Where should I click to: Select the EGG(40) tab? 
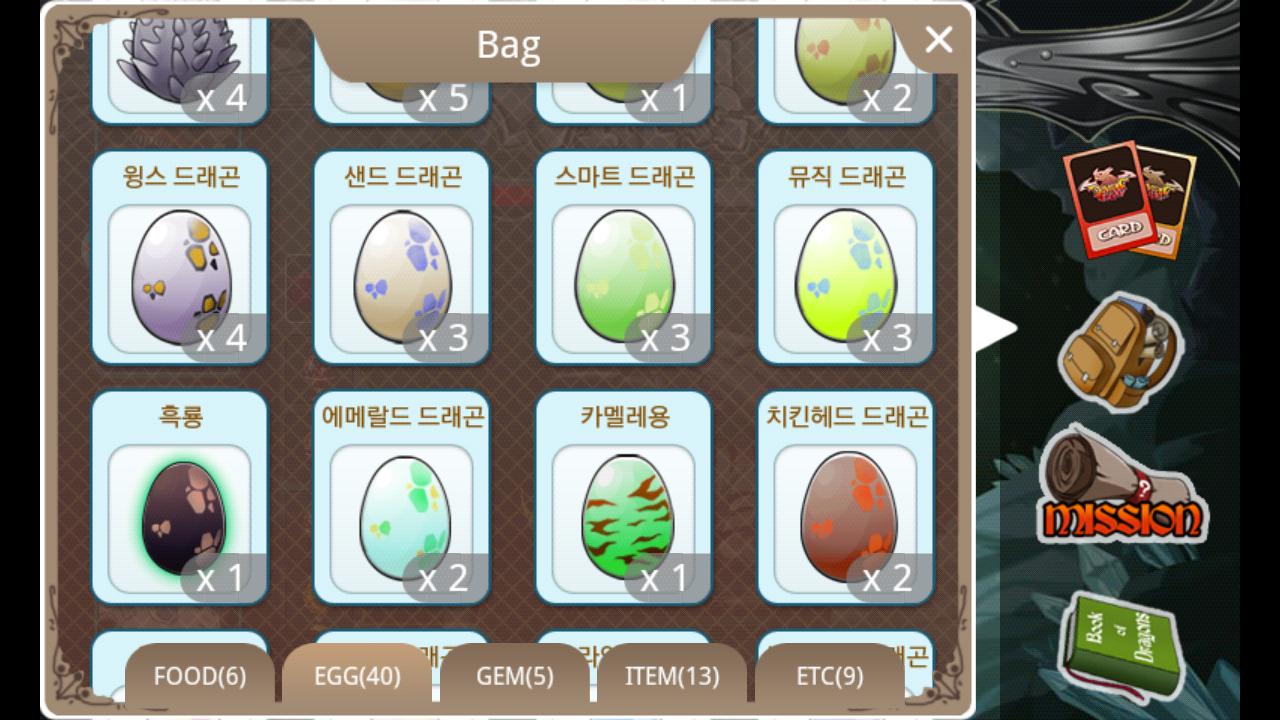357,676
